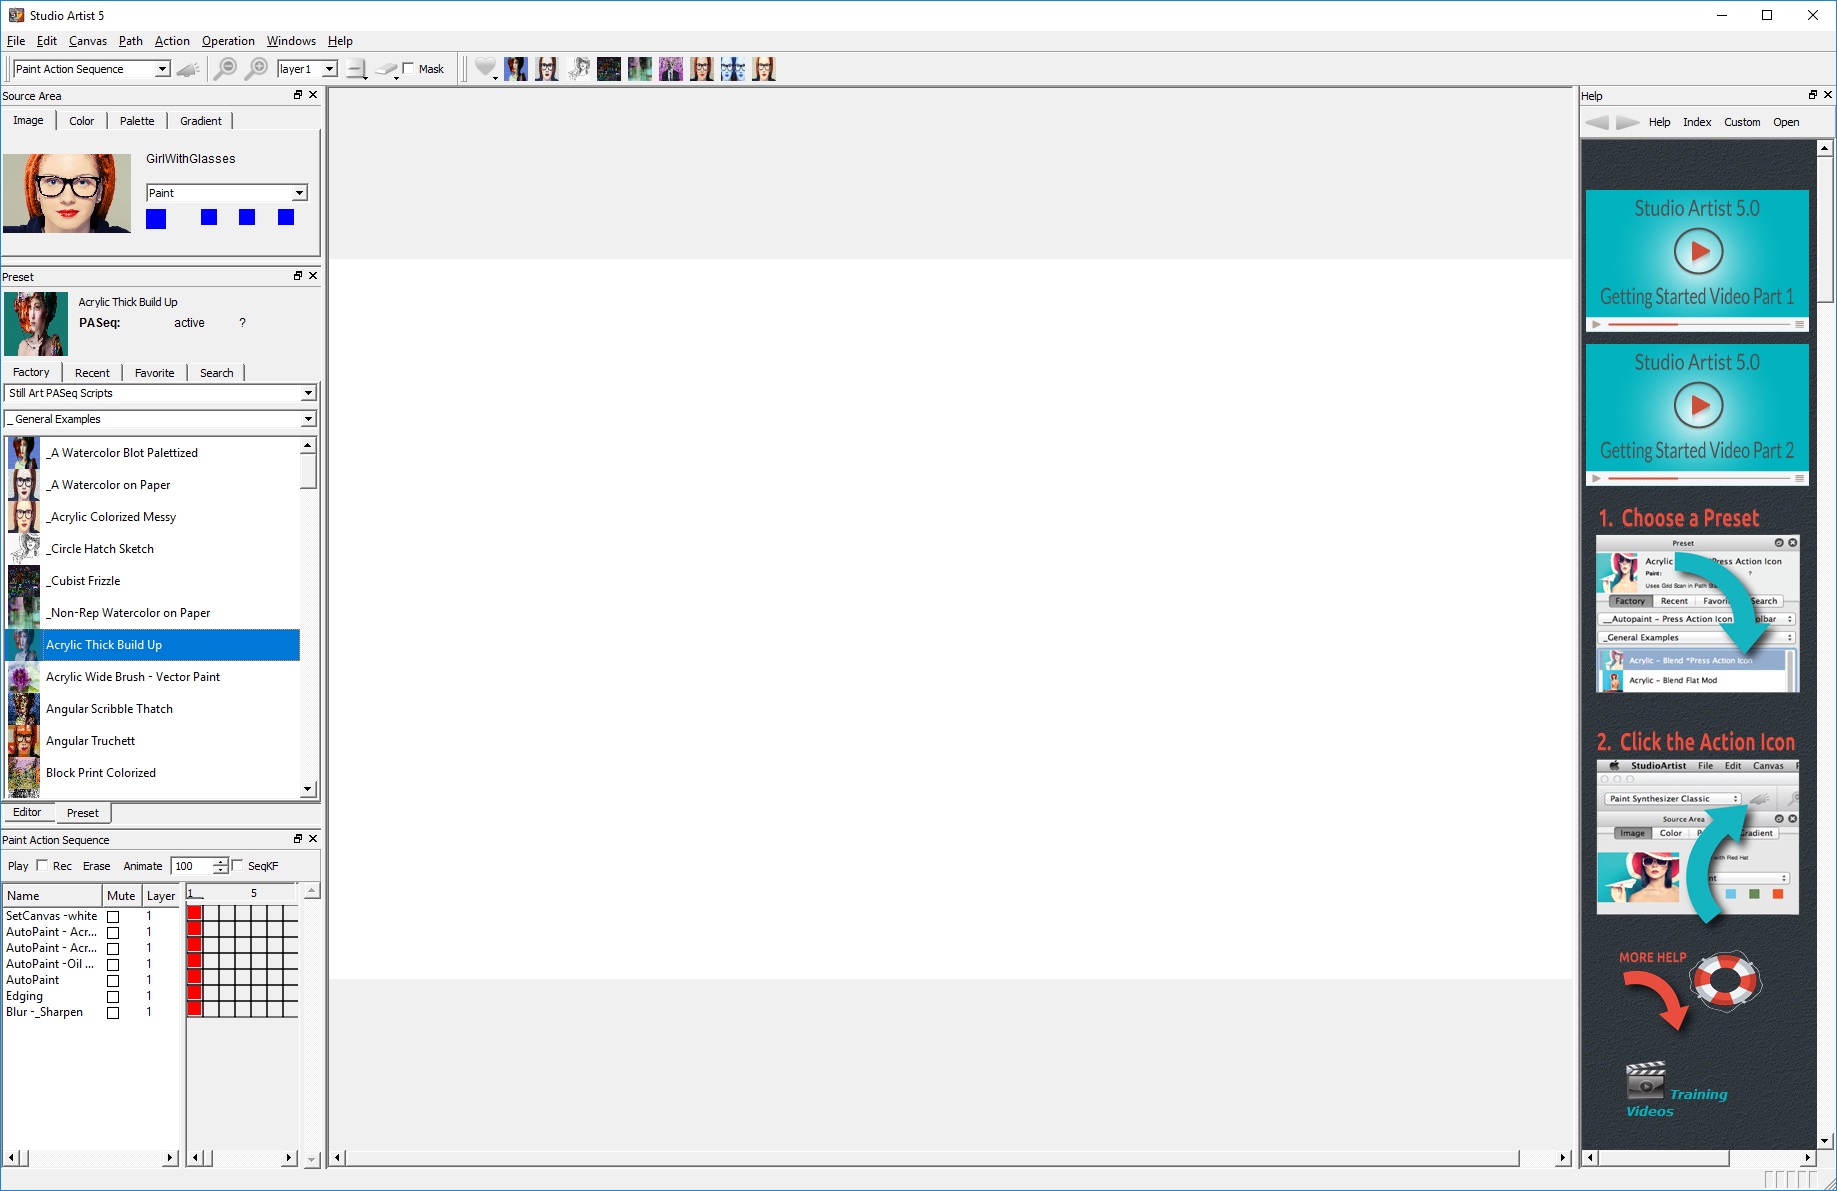
Task: Toggle the Rec checkbox
Action: coord(42,865)
